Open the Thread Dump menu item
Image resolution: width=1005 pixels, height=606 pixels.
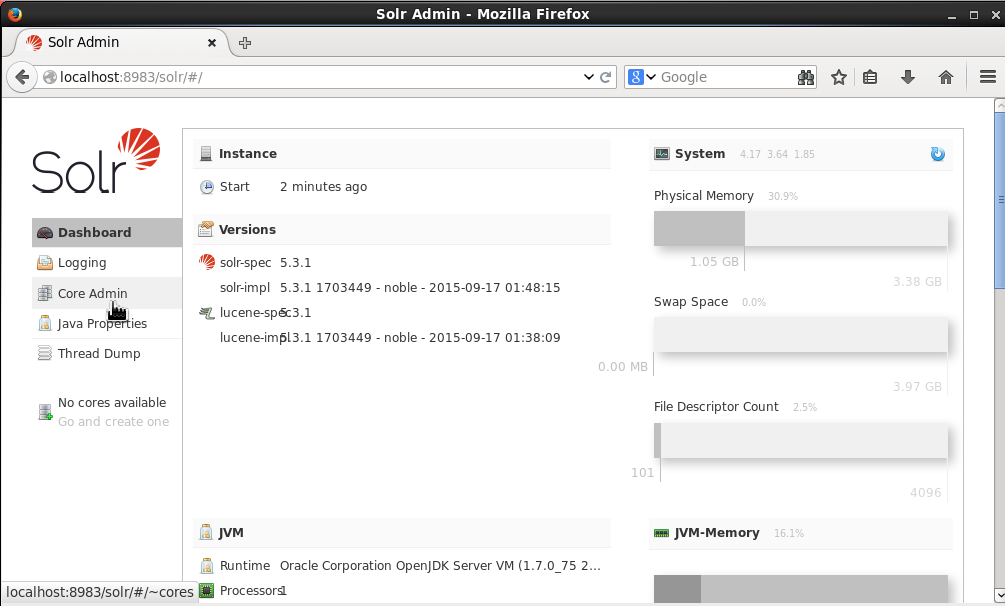(x=107, y=353)
